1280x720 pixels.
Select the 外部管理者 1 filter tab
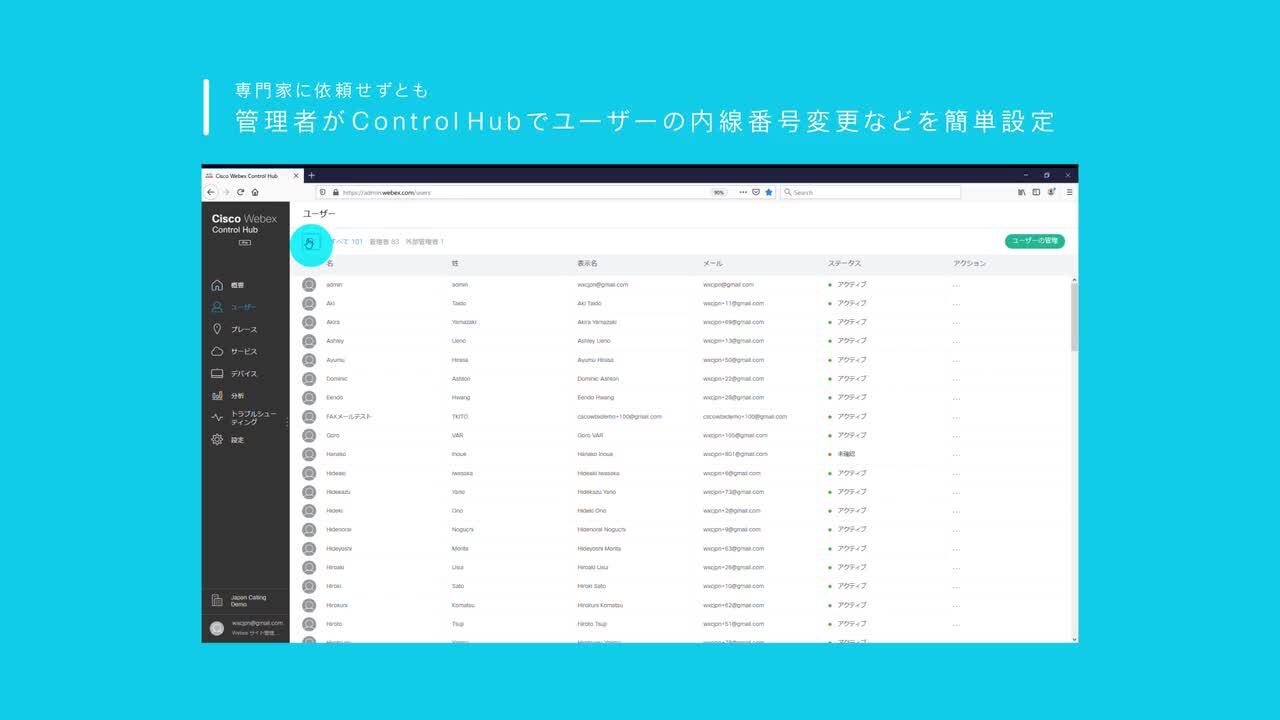[425, 241]
